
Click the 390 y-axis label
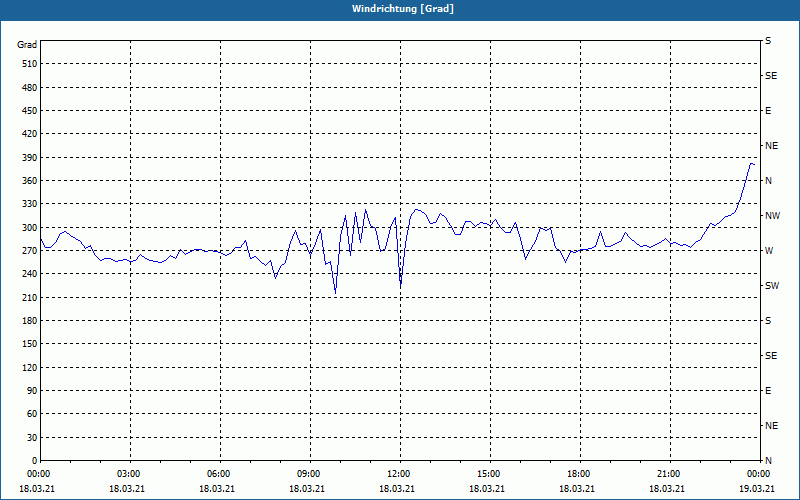pos(30,157)
